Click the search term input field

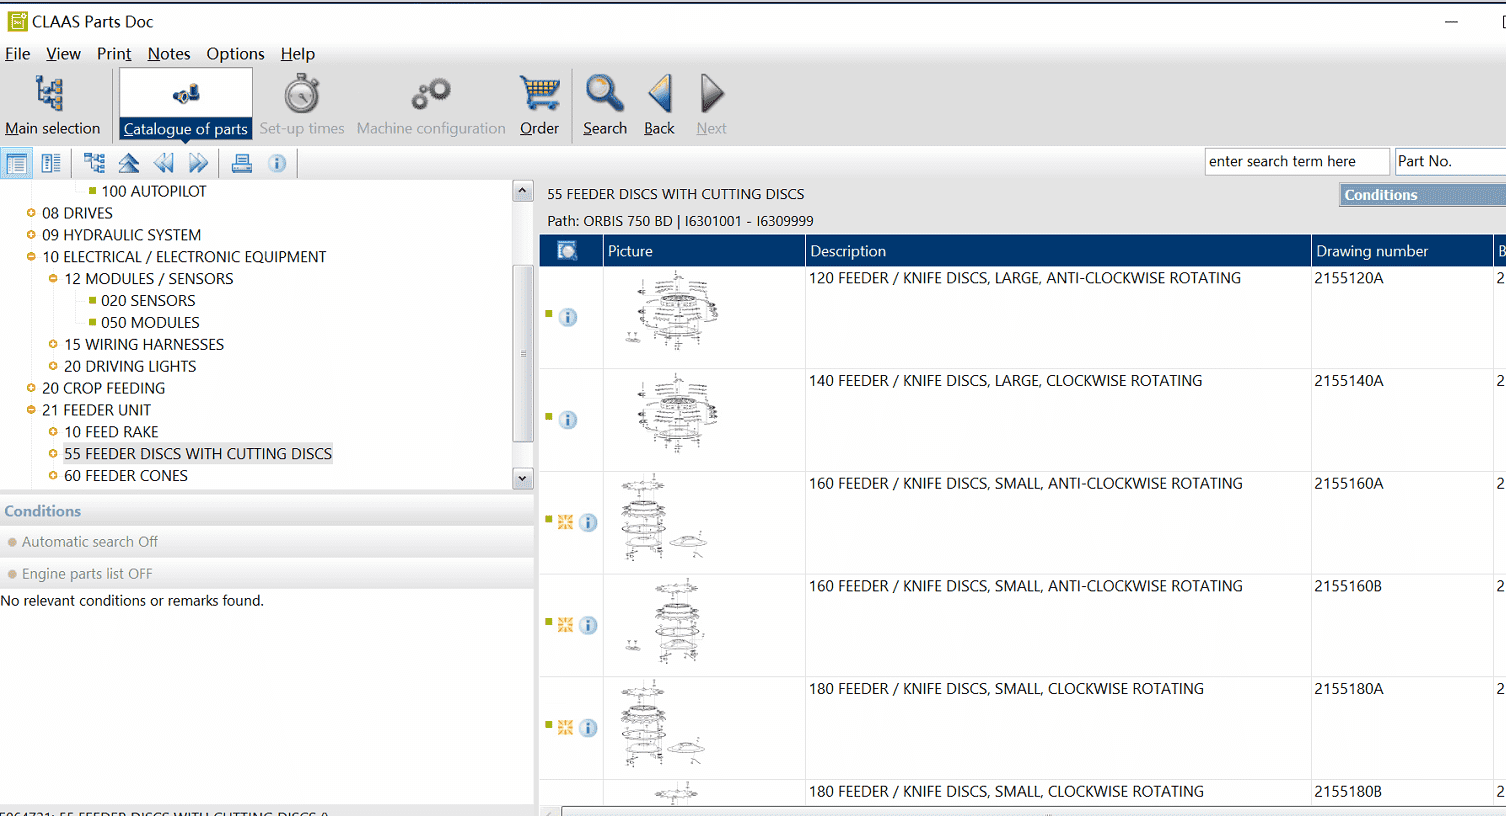tap(1297, 161)
